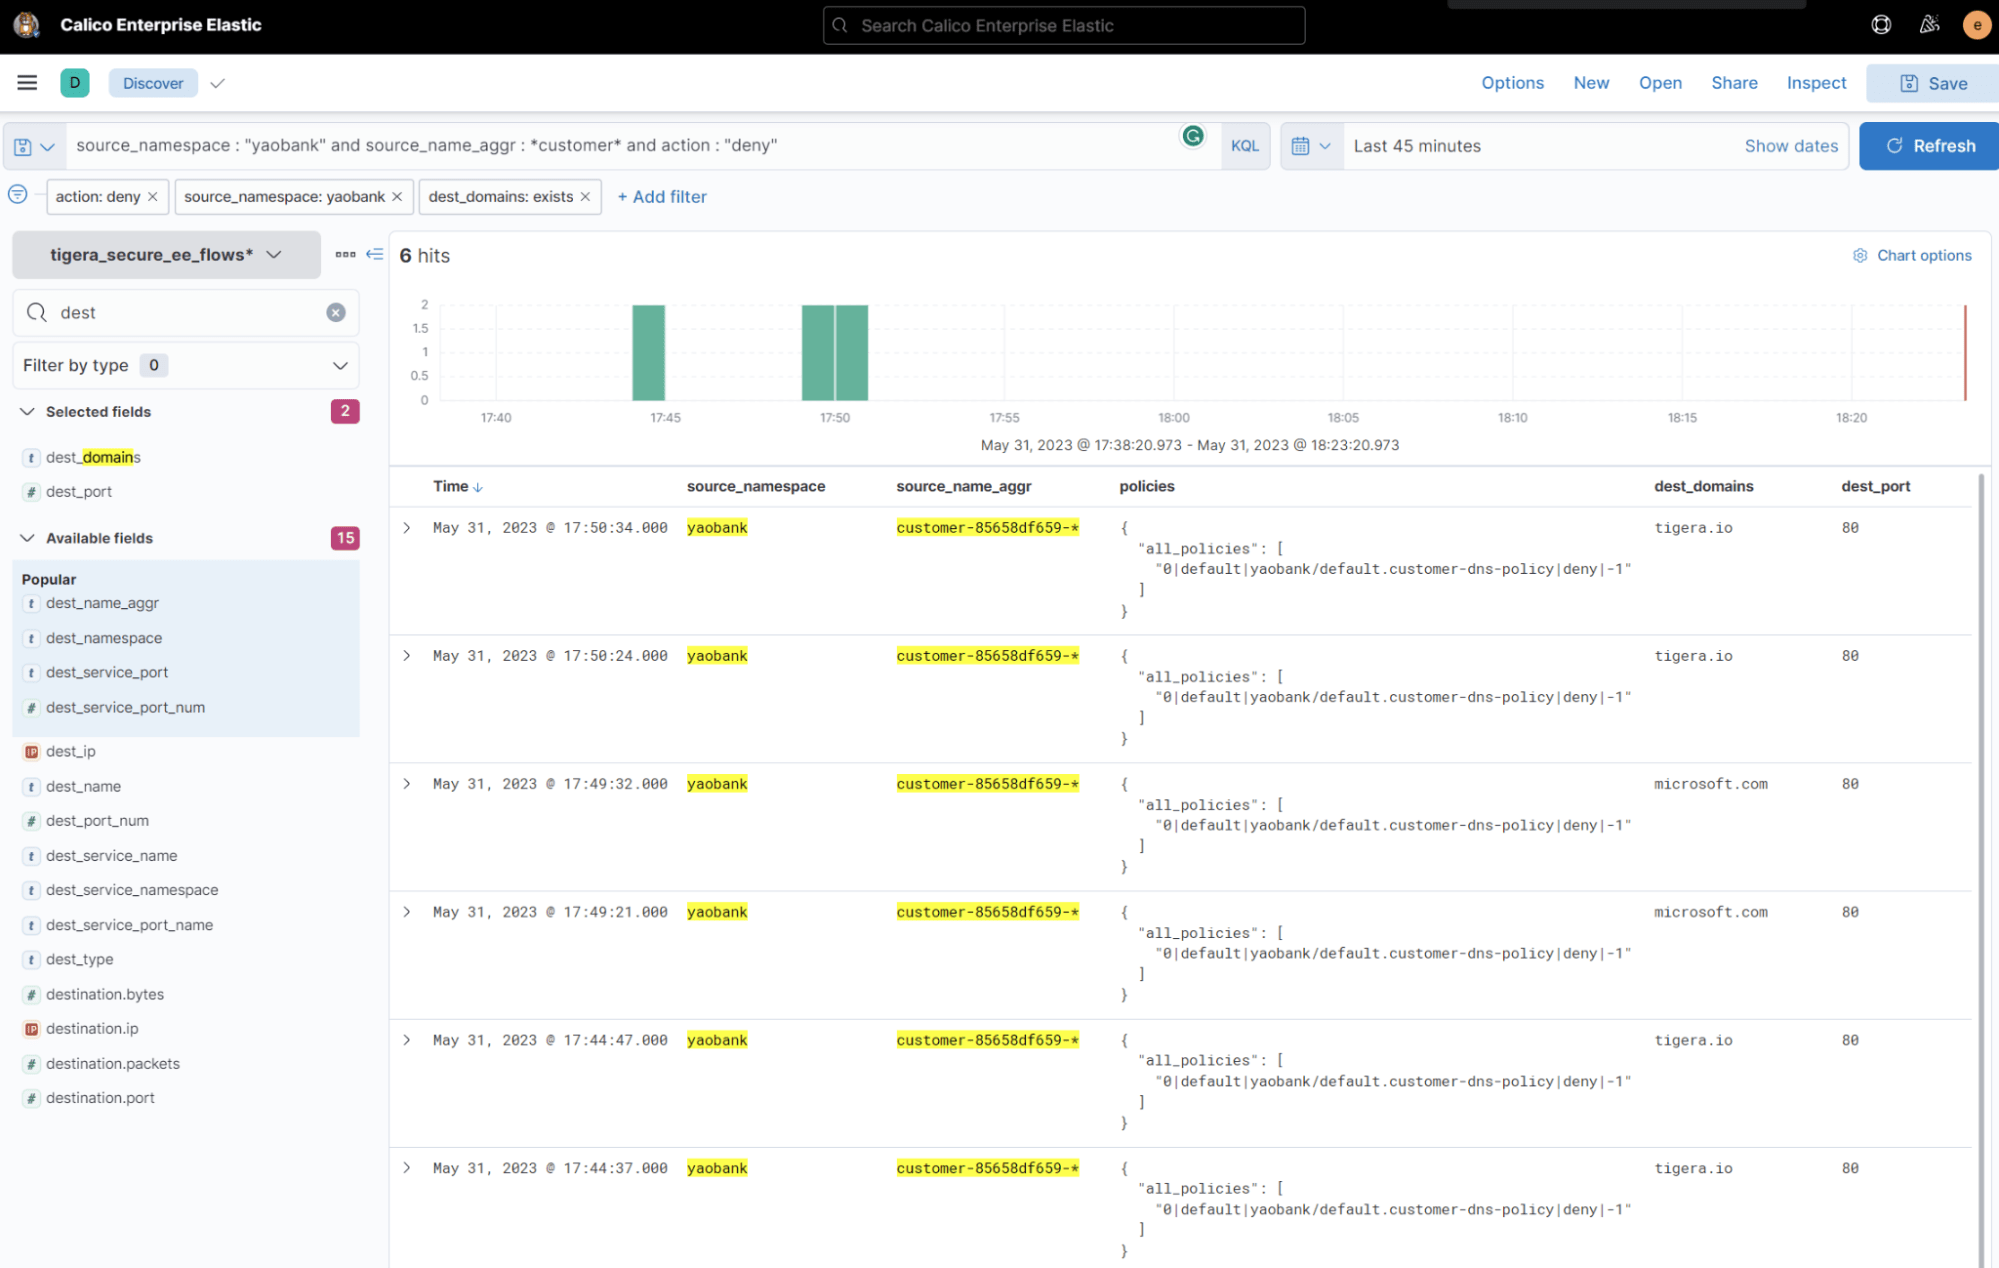The image size is (1999, 1268).
Task: Open the help menu icon
Action: point(1881,25)
